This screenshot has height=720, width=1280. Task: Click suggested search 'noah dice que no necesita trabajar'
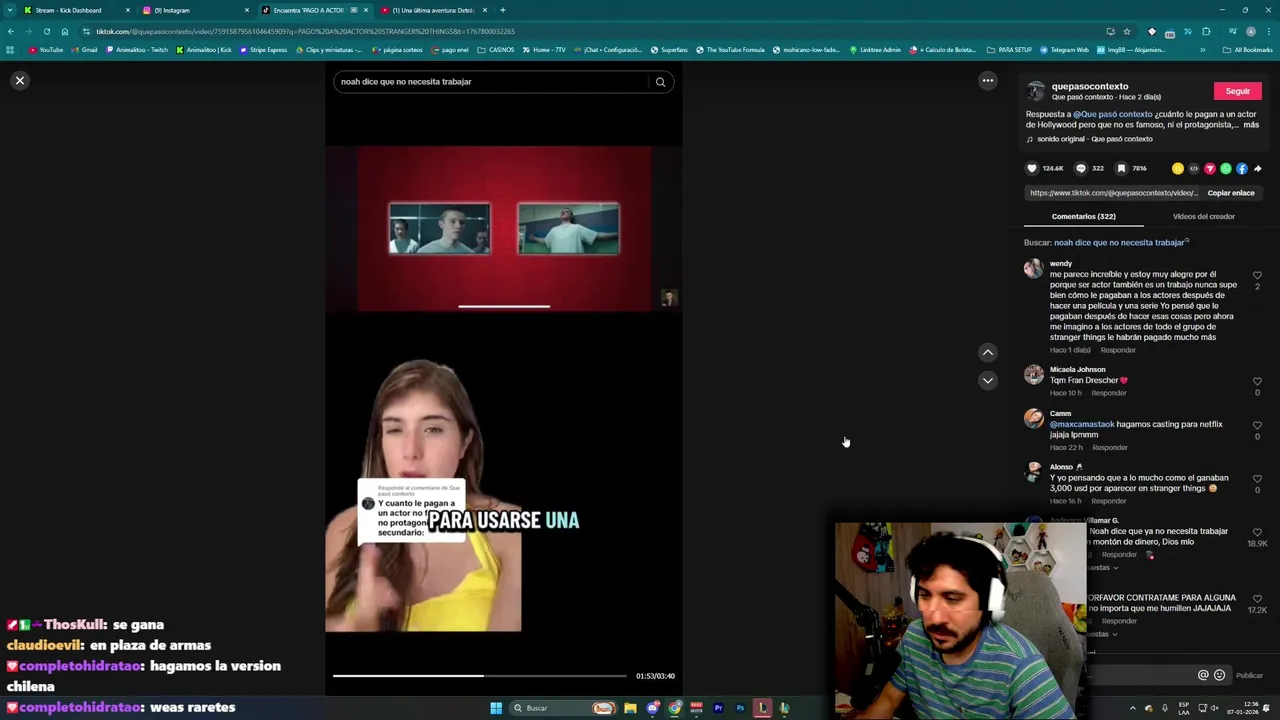point(1120,242)
